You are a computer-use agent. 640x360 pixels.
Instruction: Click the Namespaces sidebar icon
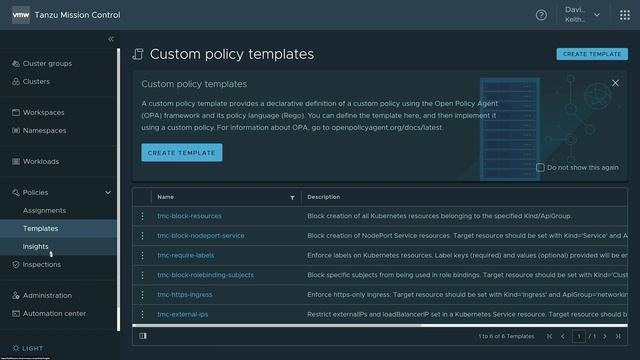[x=16, y=131]
